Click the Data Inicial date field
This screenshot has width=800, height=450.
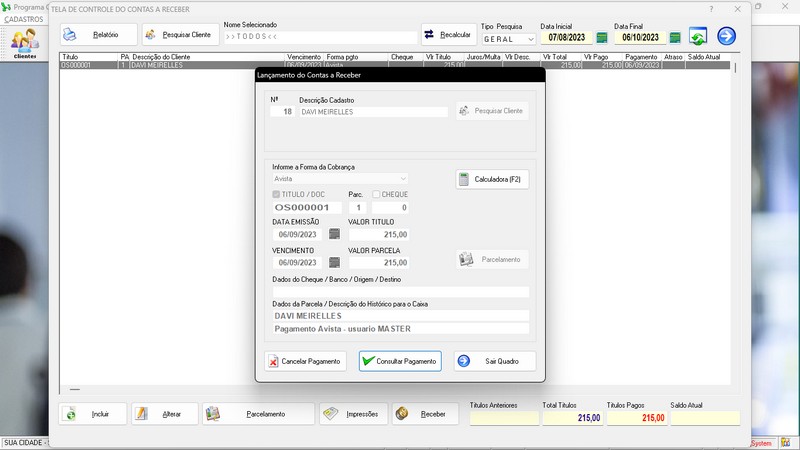pos(566,38)
